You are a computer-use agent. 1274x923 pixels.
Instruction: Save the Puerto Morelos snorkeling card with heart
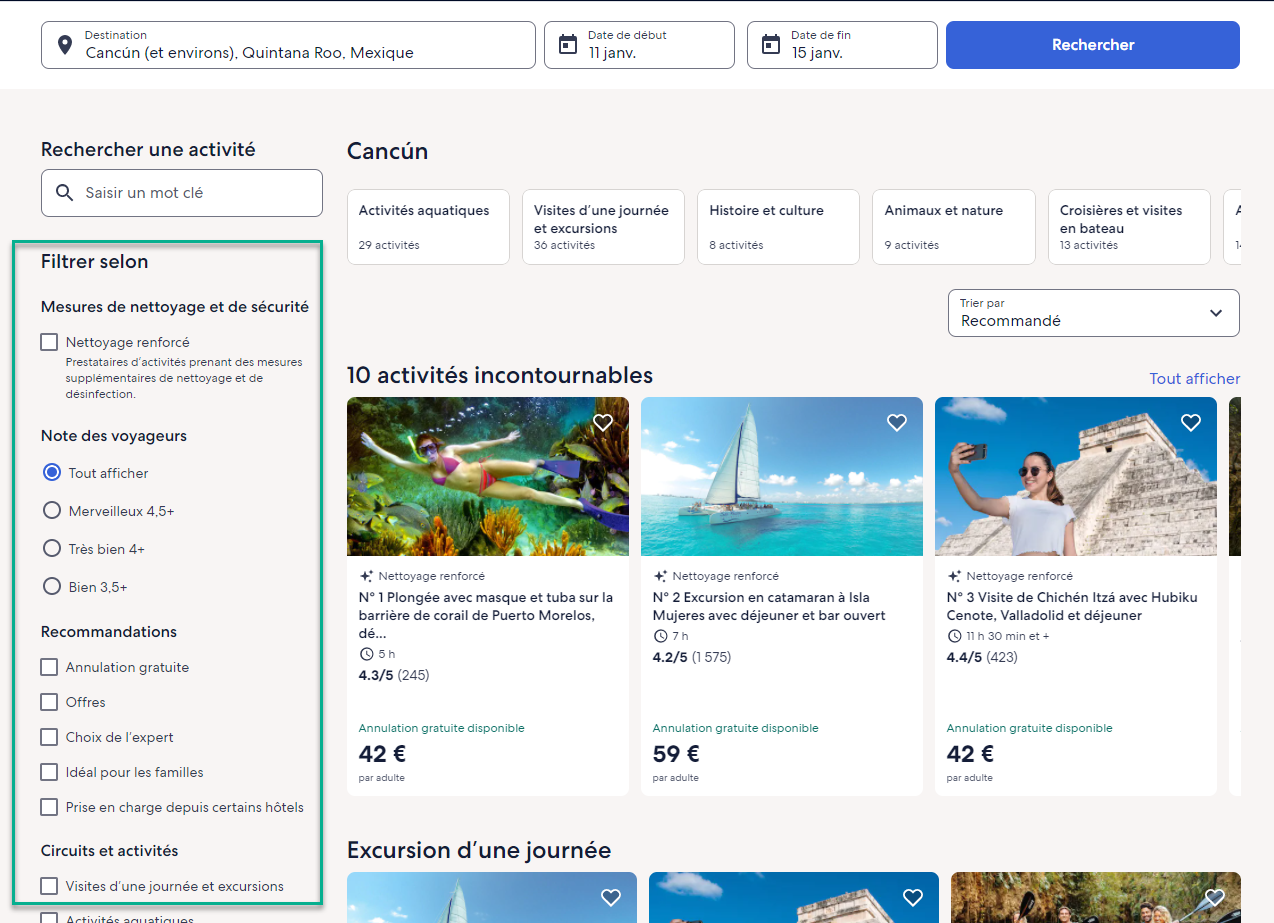[x=603, y=423]
